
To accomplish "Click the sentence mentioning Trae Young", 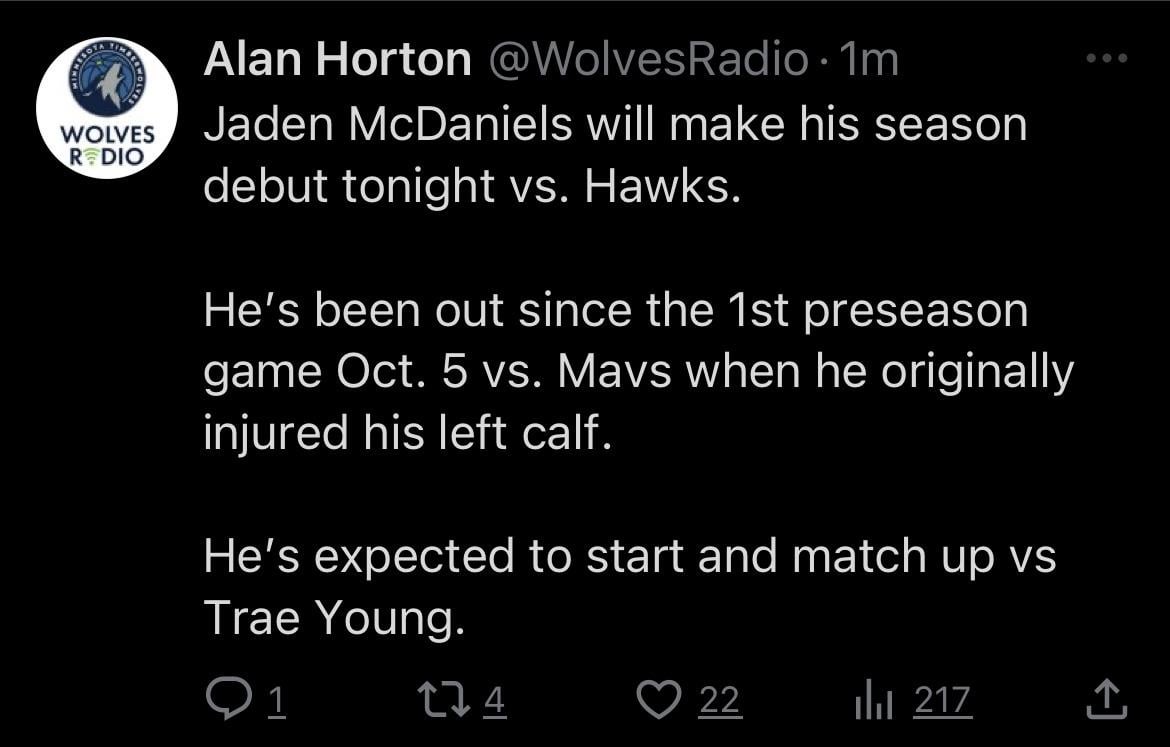I will (630, 588).
